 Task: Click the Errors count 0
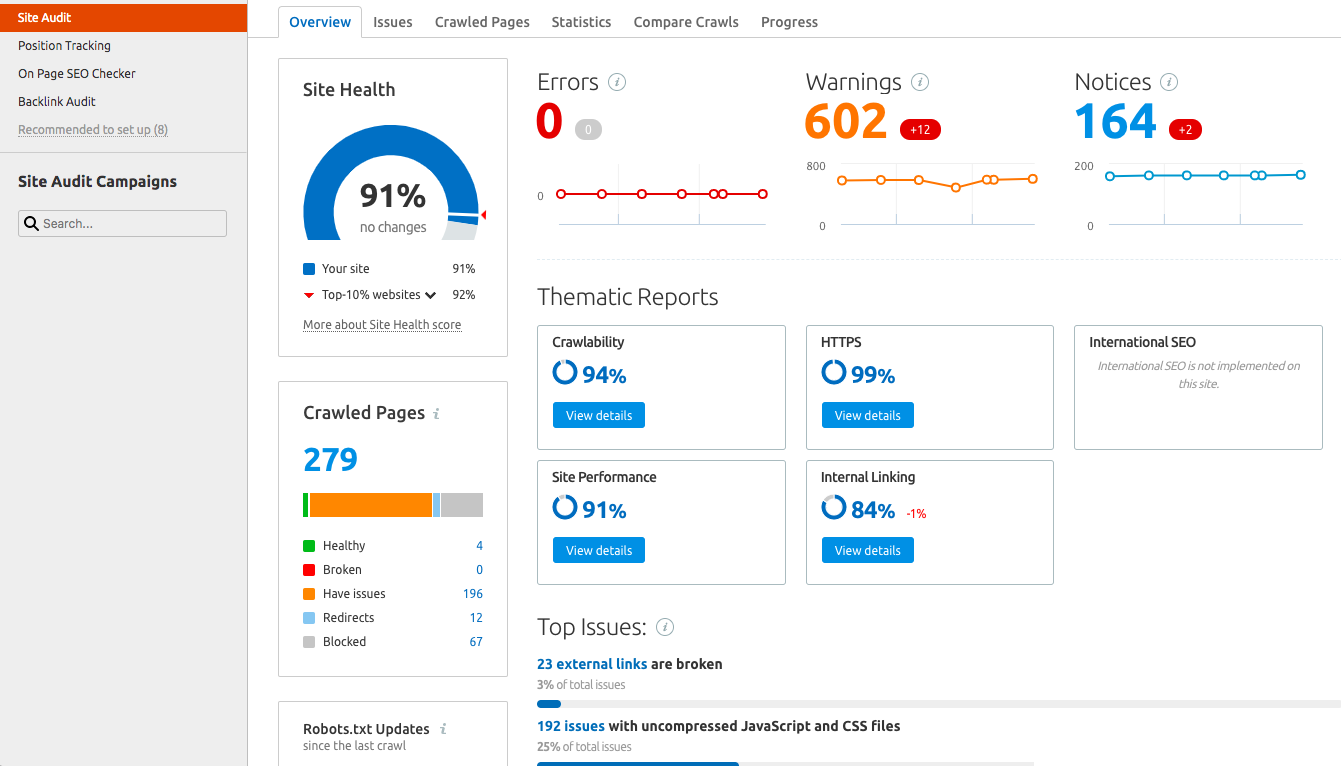[550, 123]
